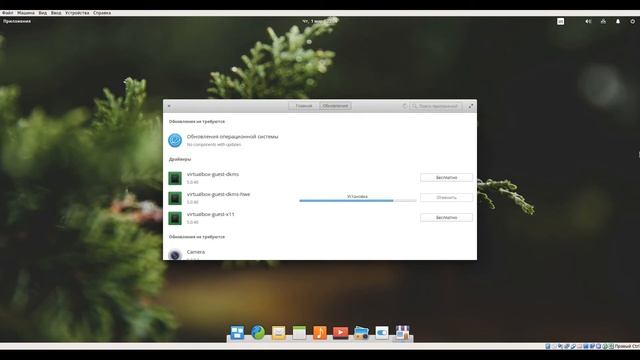Switch to the Главная tab

pos(303,106)
